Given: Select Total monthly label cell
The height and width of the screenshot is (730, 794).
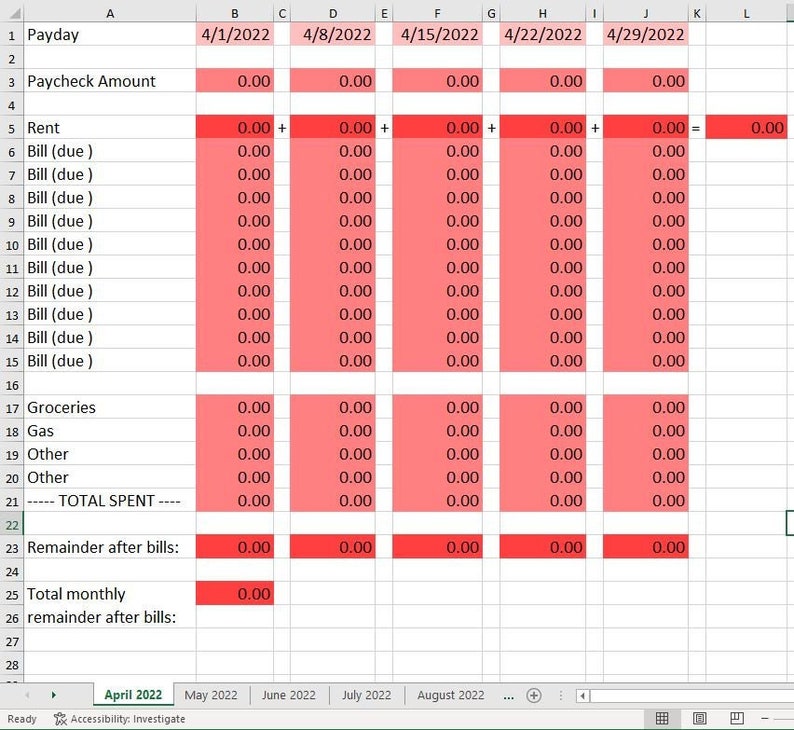Looking at the screenshot, I should 110,593.
